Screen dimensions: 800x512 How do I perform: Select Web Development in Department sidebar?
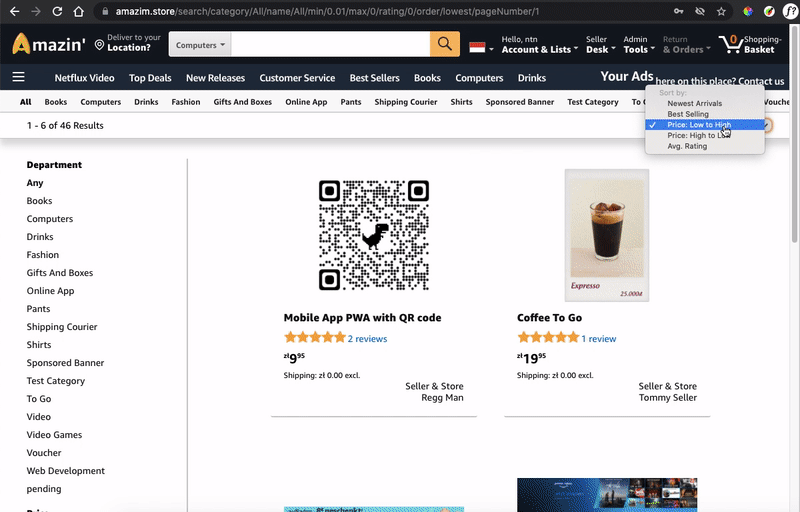pyautogui.click(x=65, y=471)
